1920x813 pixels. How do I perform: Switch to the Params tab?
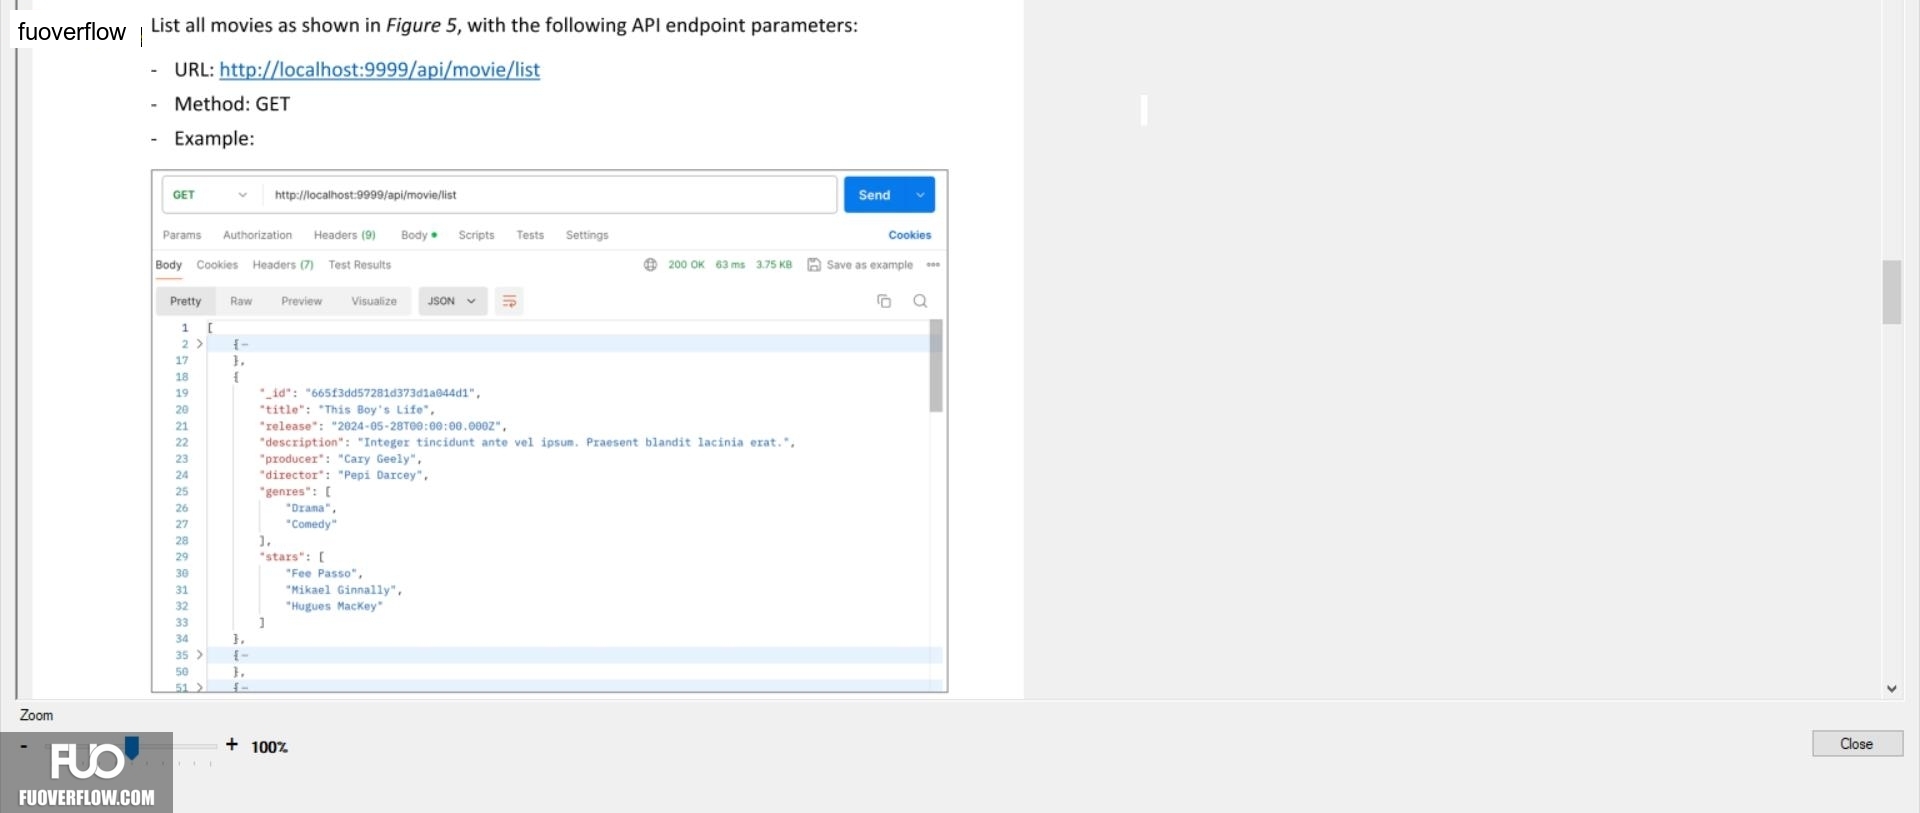coord(182,235)
